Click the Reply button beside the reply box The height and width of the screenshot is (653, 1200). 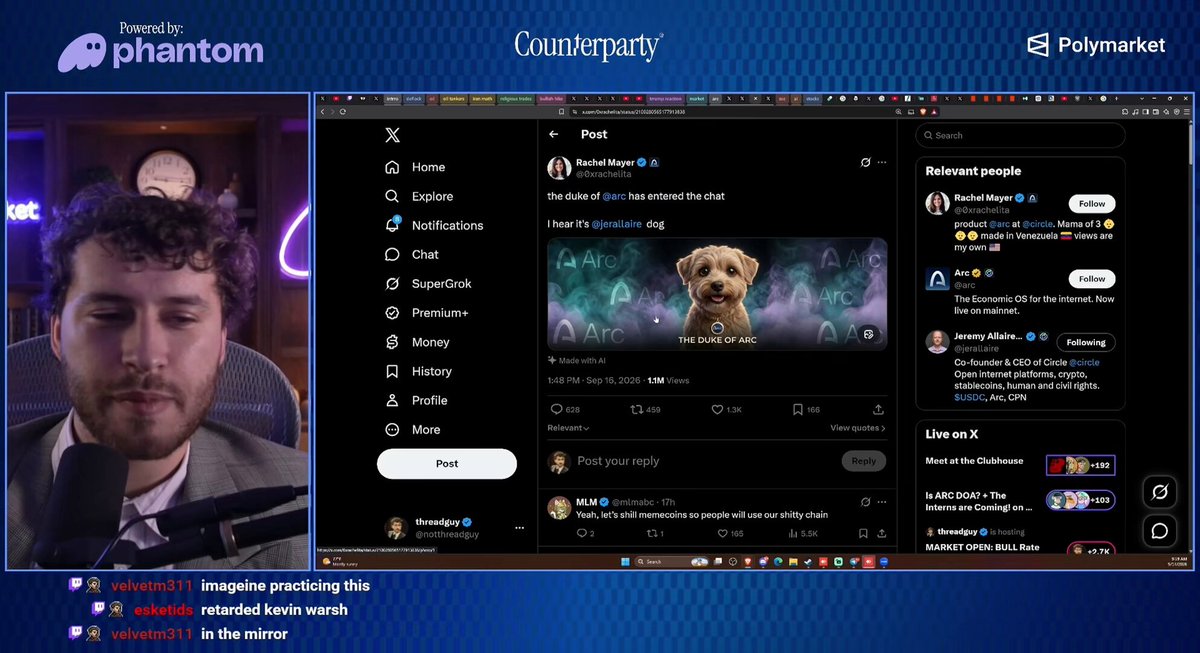pos(864,461)
